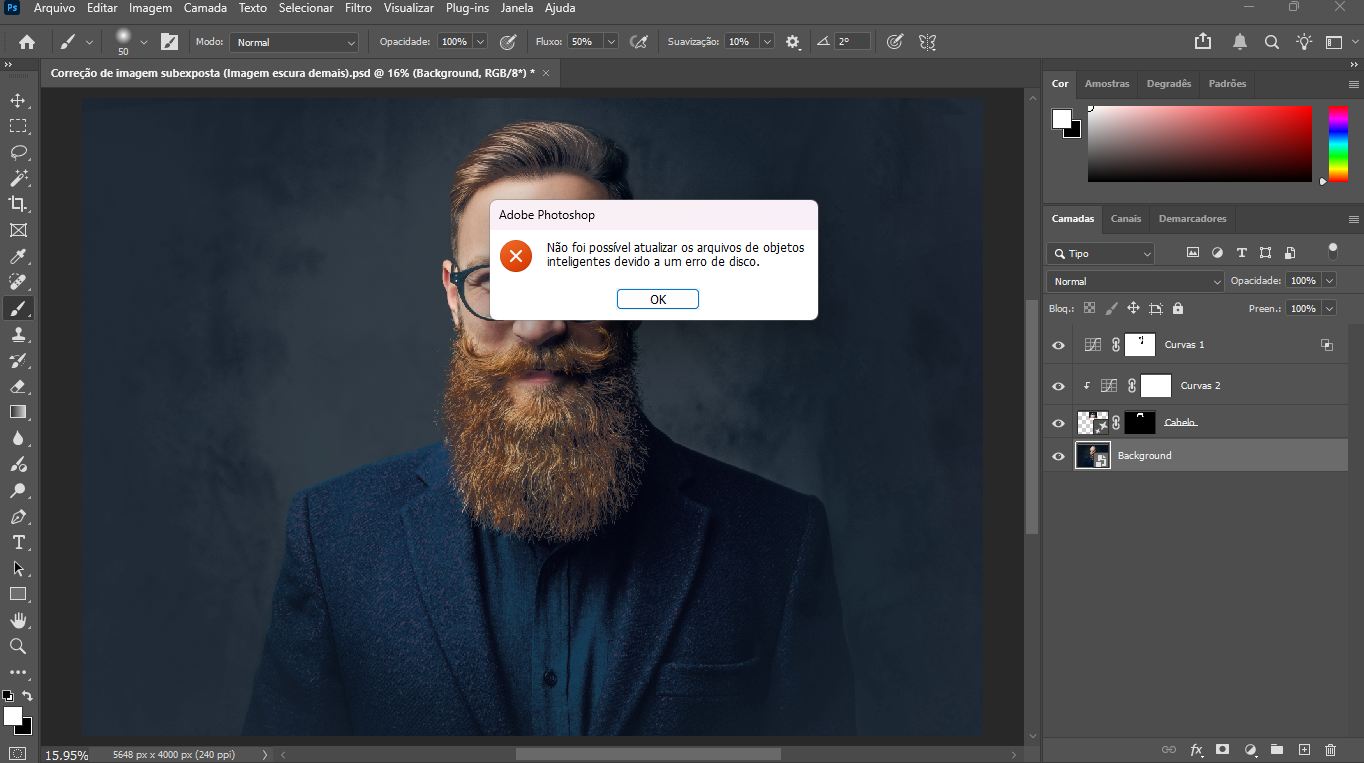Screen dimensions: 1364x763
Task: Switch to the Canais tab
Action: click(x=1125, y=219)
